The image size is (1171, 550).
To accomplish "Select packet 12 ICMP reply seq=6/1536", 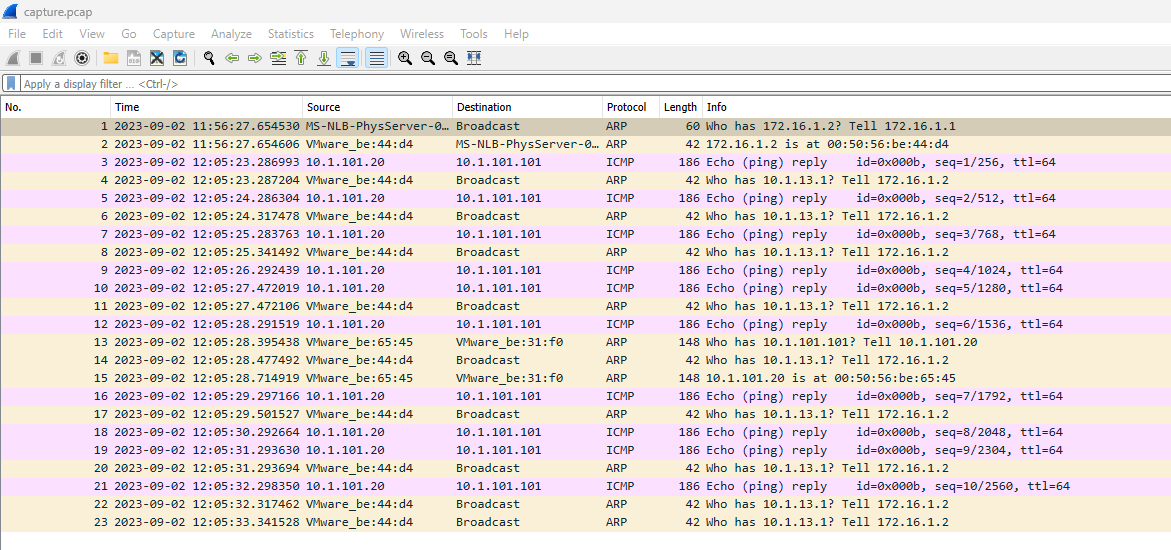I will [x=586, y=324].
